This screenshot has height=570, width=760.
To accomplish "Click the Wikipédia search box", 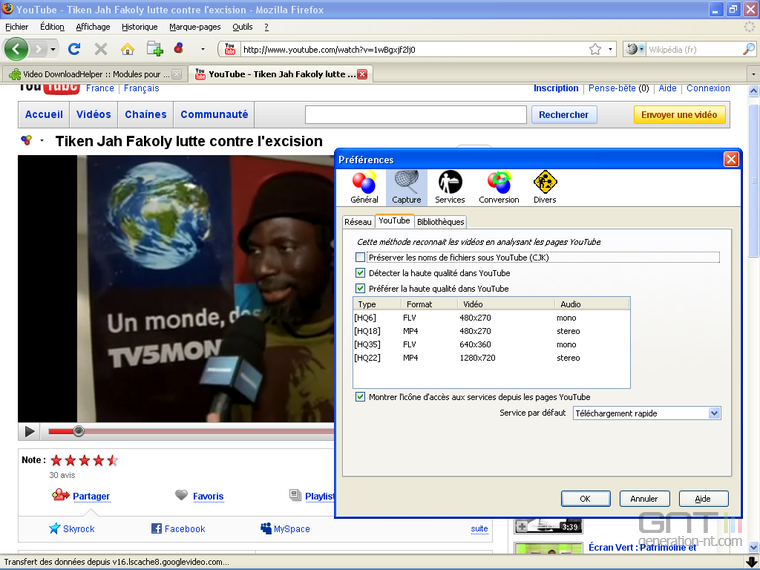I will pyautogui.click(x=694, y=49).
